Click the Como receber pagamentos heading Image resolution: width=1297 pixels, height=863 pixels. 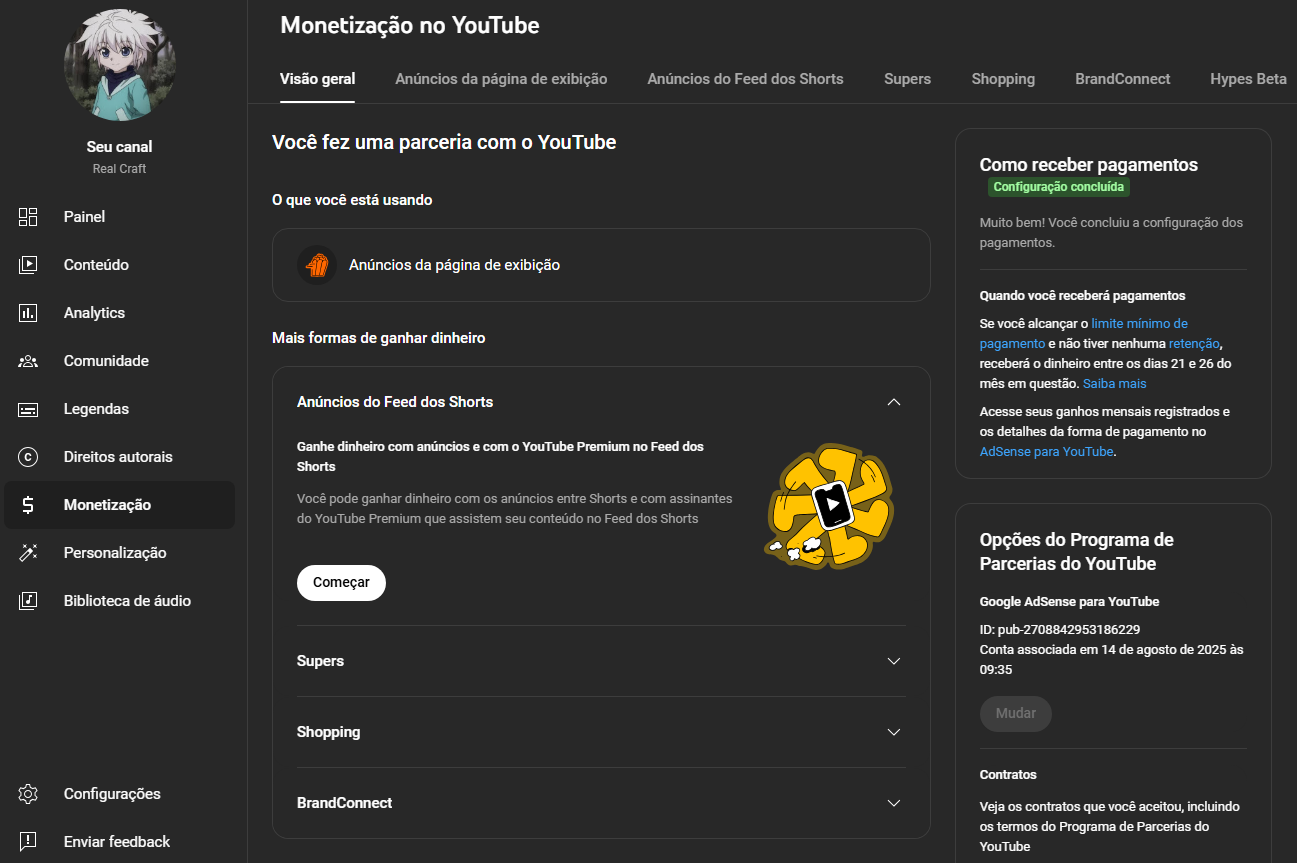click(x=1088, y=165)
